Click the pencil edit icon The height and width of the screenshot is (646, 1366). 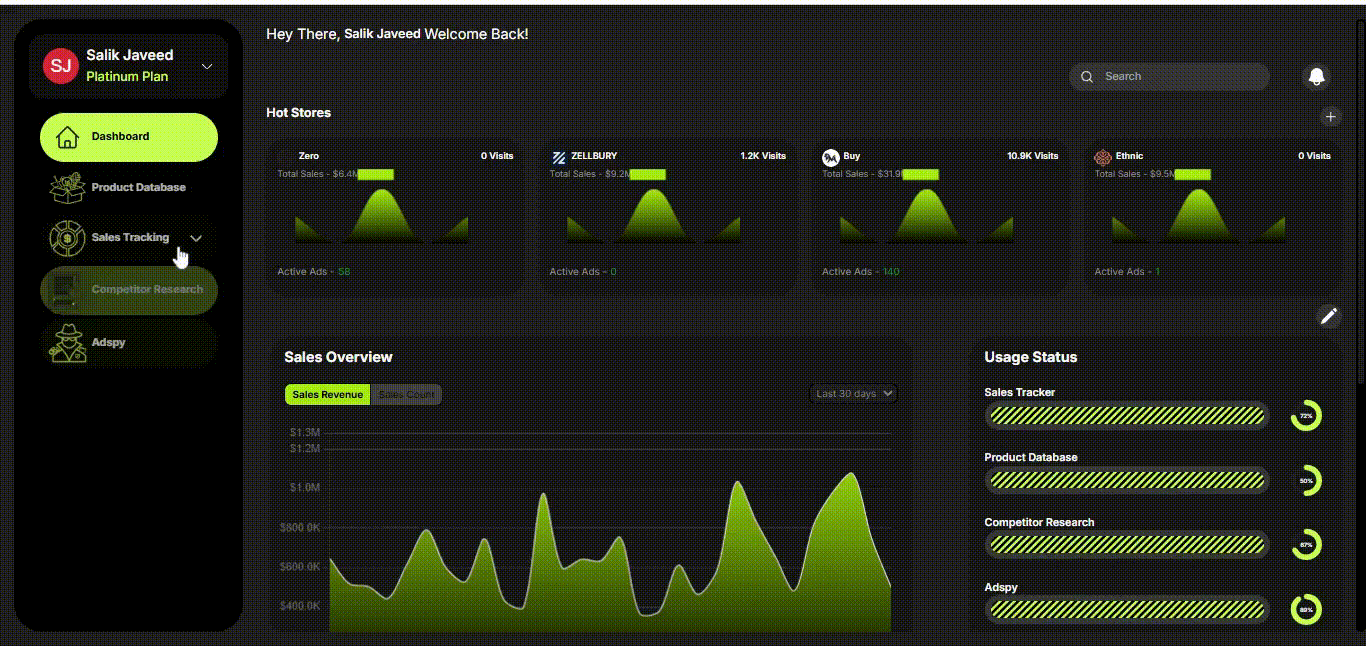[1328, 316]
